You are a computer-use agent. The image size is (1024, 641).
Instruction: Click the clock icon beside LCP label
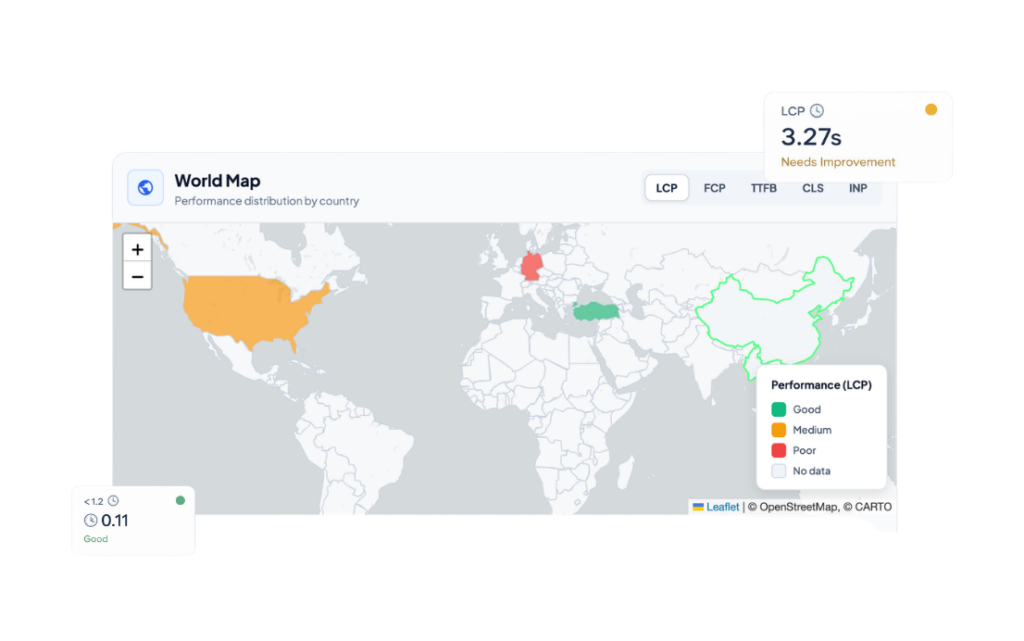click(817, 111)
